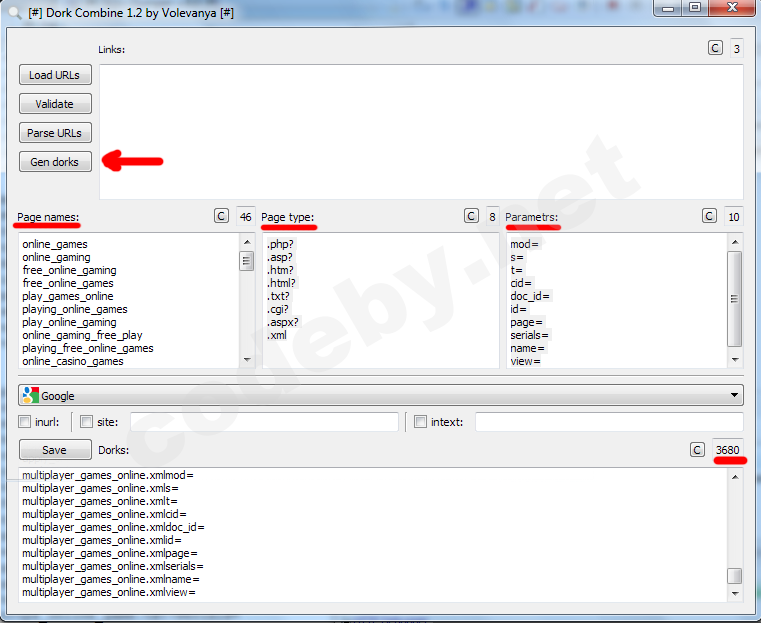Select 'free_online_gaming' page name
The image size is (761, 623).
click(x=69, y=270)
